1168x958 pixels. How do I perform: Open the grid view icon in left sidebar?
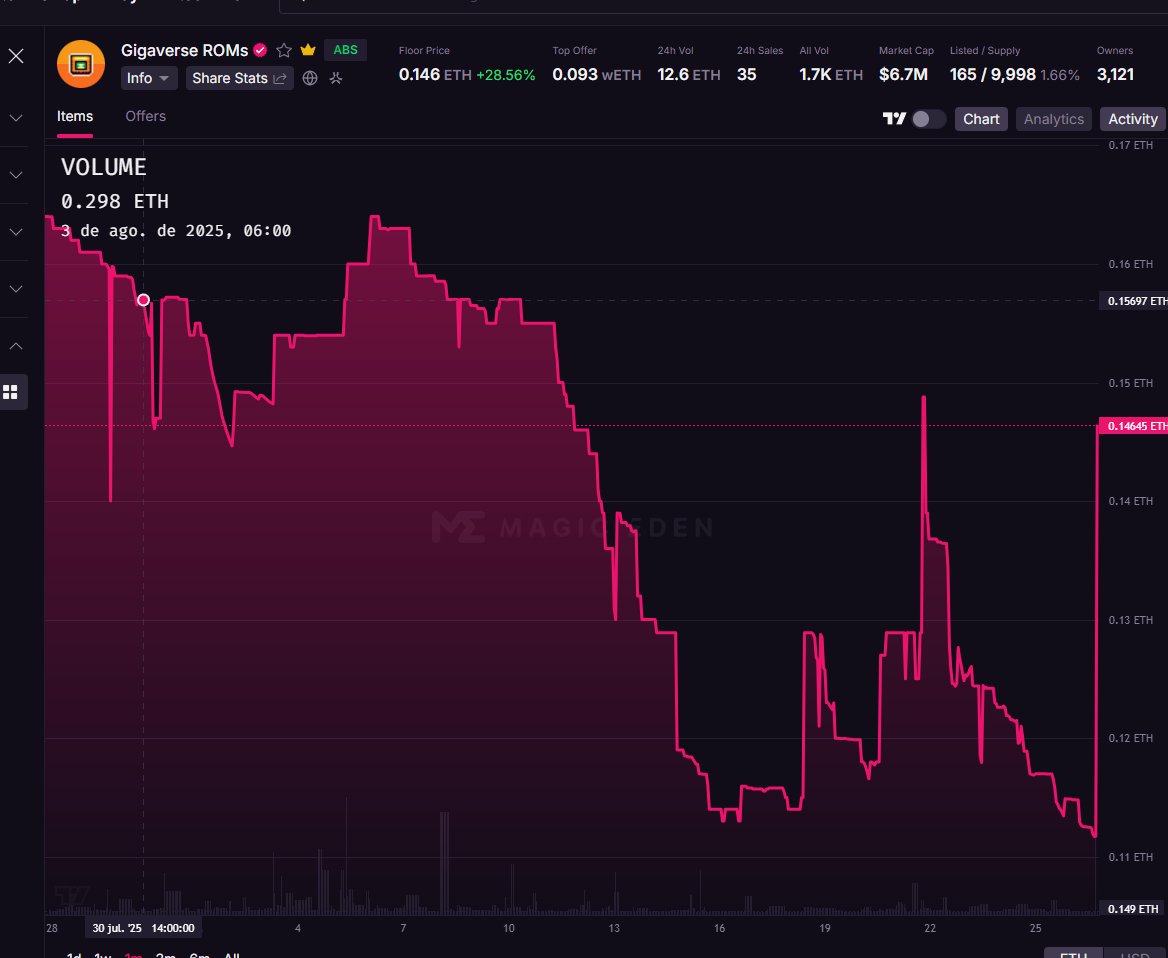[x=10, y=392]
